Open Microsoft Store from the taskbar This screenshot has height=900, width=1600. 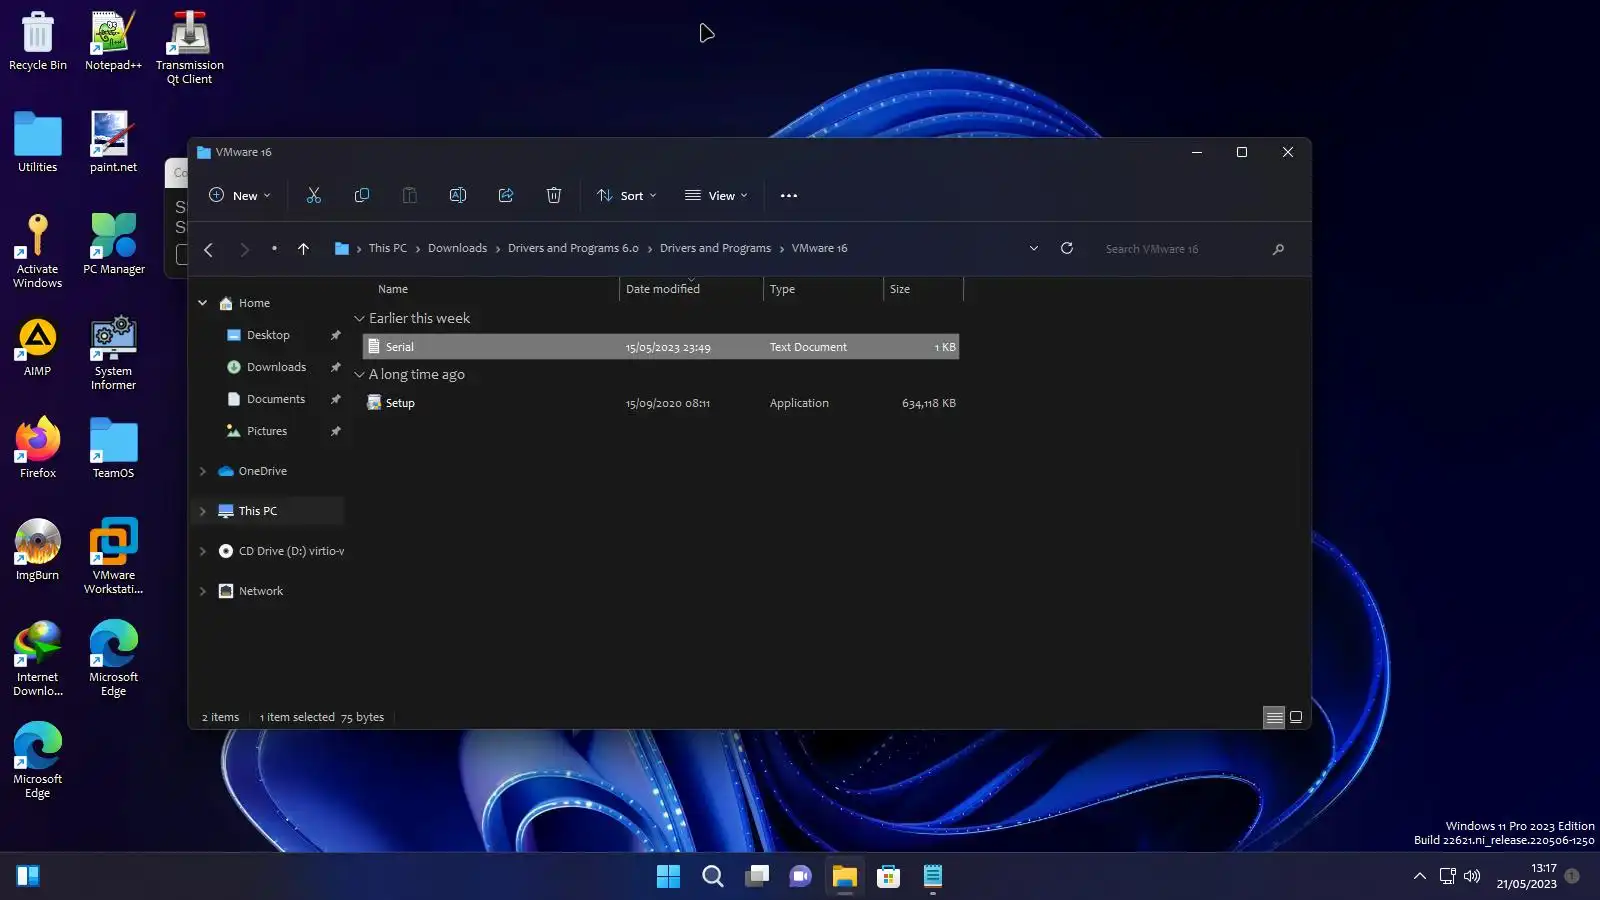pos(888,877)
